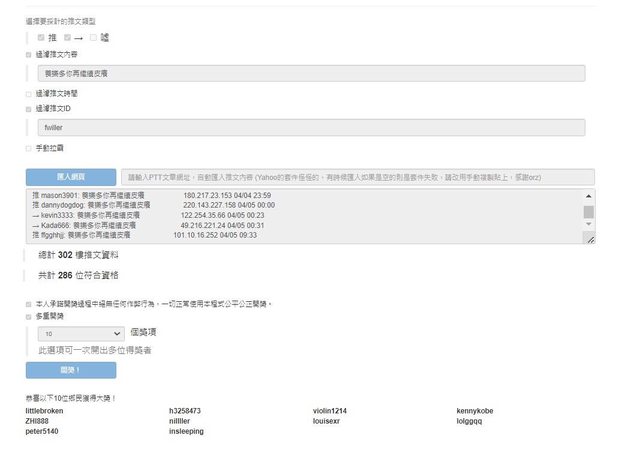Open the prize count dropdown showing 10
This screenshot has width=640, height=450.
79,332
